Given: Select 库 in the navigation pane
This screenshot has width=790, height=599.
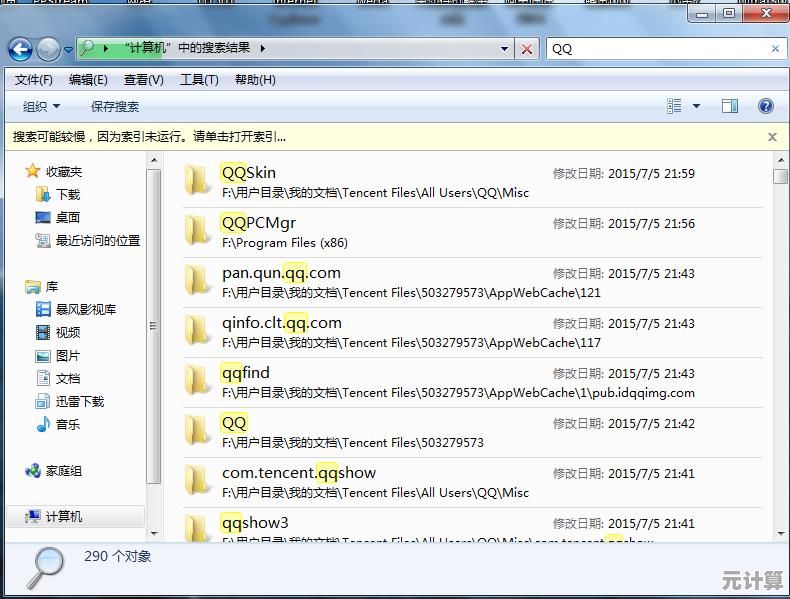Looking at the screenshot, I should pos(52,287).
